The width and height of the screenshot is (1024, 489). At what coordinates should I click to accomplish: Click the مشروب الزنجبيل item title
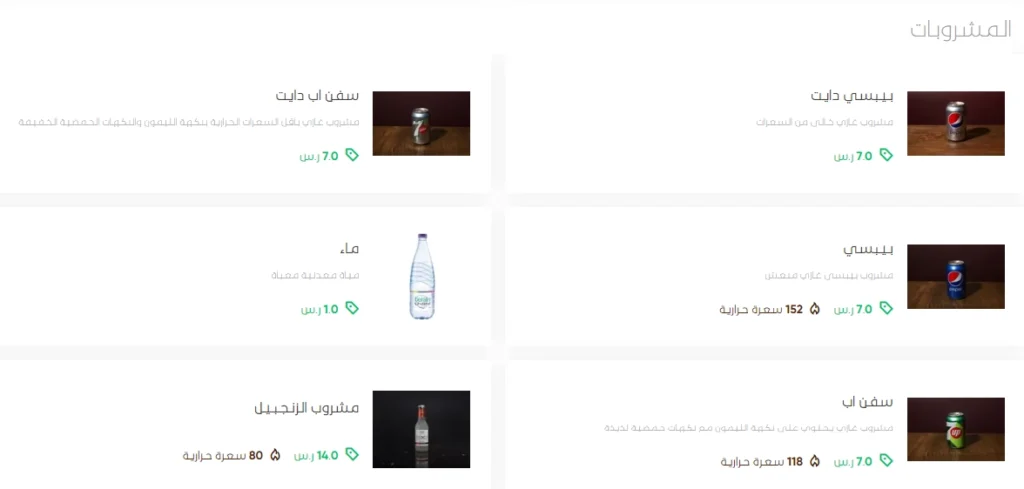pyautogui.click(x=307, y=409)
